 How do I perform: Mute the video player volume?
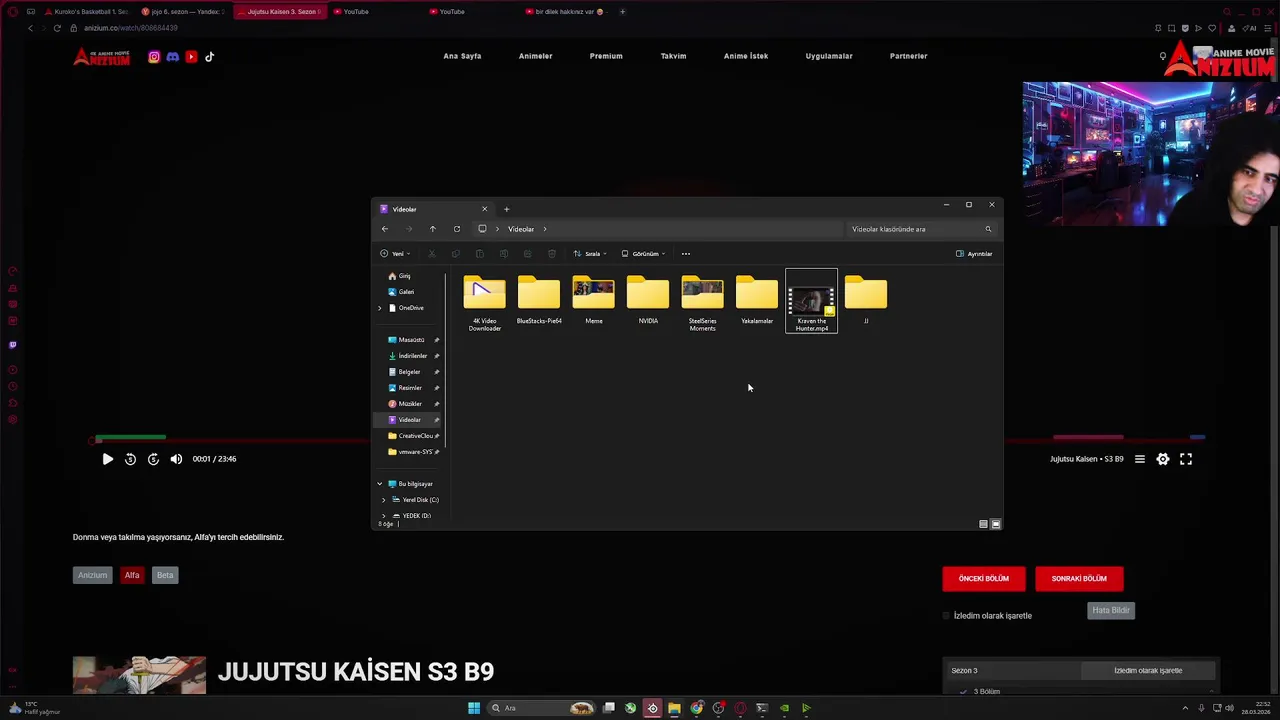click(x=176, y=459)
